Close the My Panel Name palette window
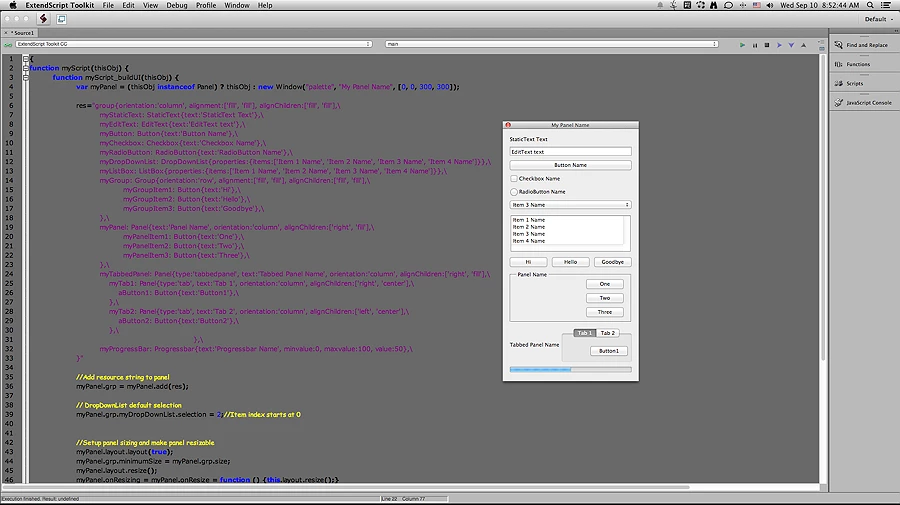This screenshot has width=900, height=505. (508, 125)
